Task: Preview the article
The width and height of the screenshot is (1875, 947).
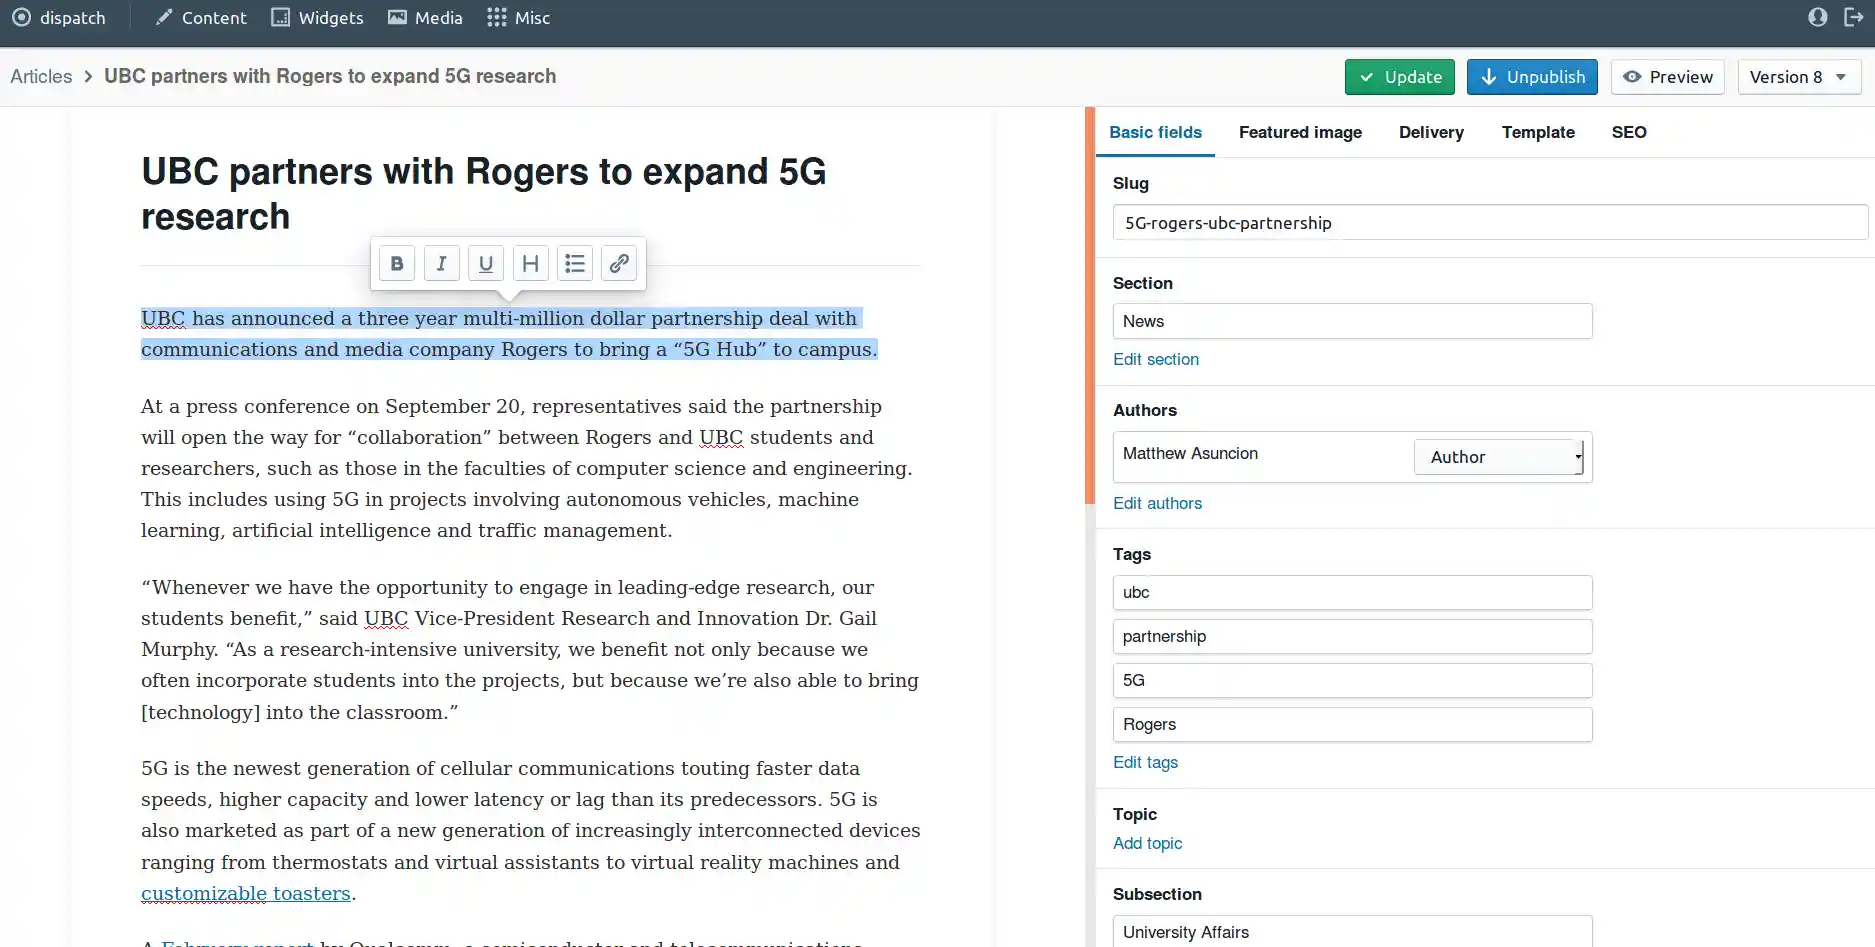Action: pos(1667,77)
